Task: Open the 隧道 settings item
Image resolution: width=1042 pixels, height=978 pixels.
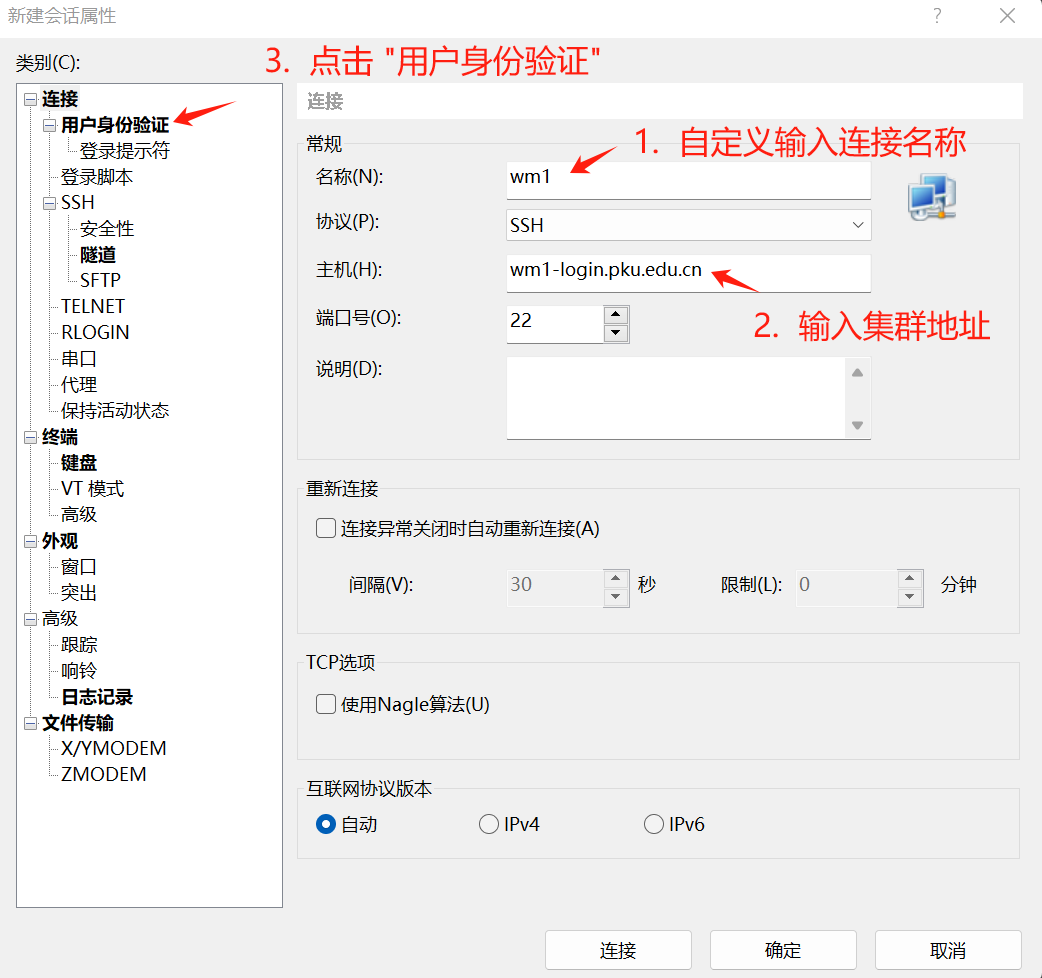Action: pos(98,255)
